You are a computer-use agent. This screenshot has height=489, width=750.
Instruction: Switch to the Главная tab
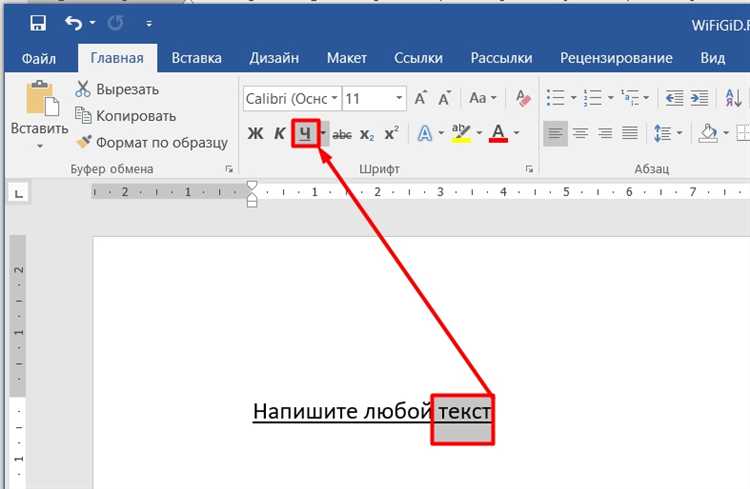pos(117,58)
